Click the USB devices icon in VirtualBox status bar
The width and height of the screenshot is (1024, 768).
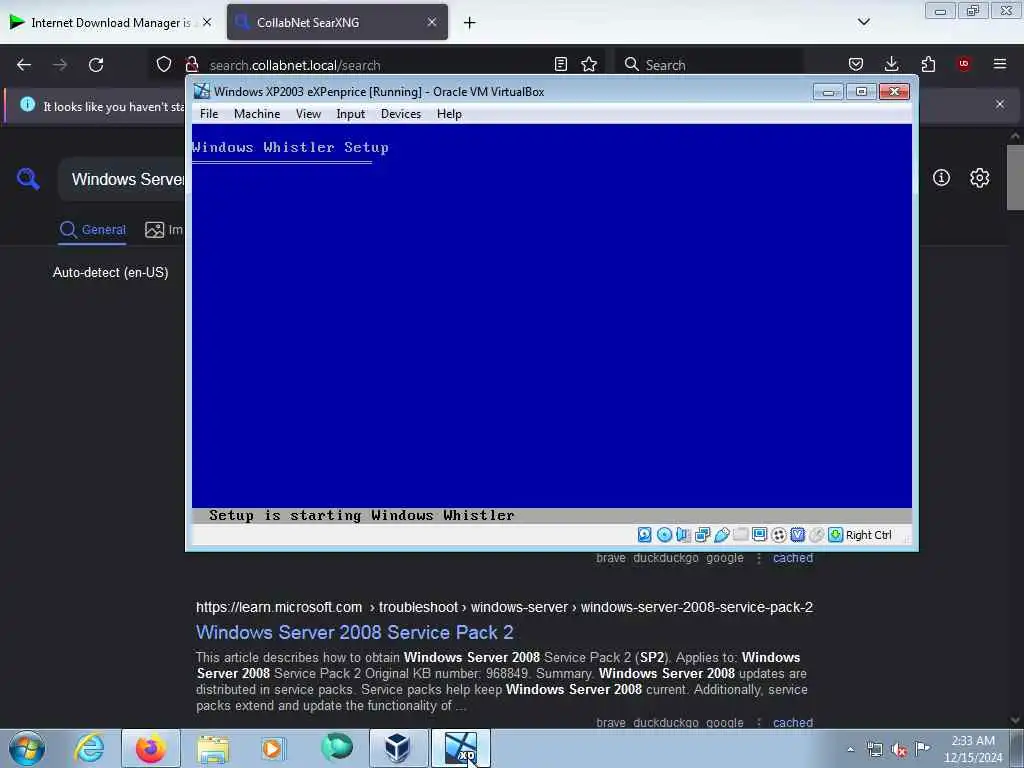(x=722, y=535)
